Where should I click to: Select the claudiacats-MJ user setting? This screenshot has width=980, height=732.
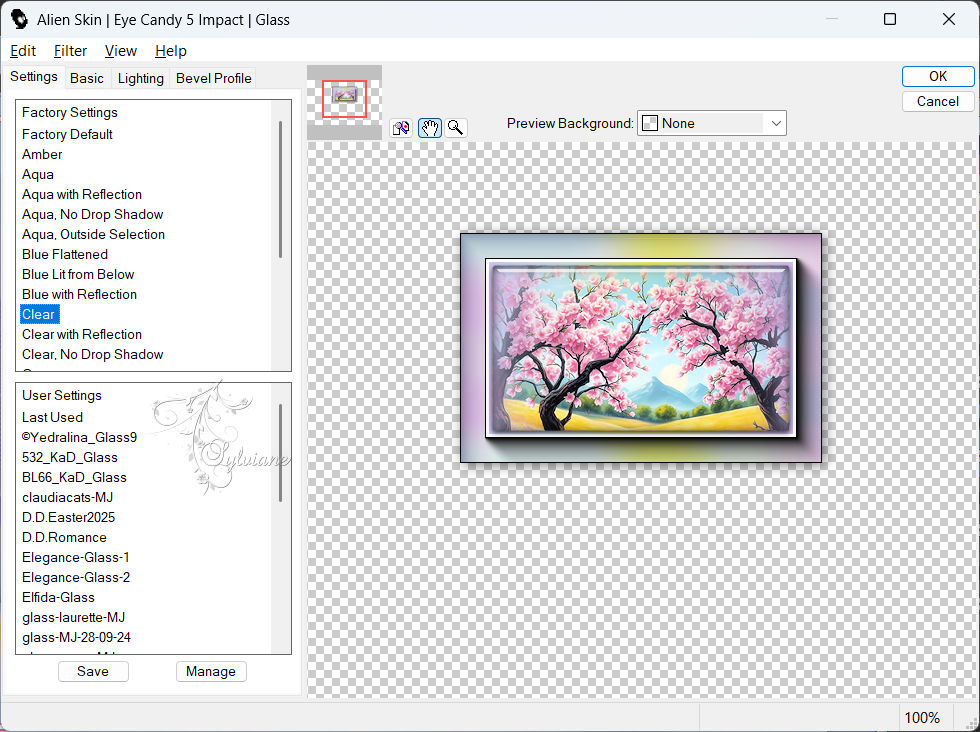[x=68, y=498]
